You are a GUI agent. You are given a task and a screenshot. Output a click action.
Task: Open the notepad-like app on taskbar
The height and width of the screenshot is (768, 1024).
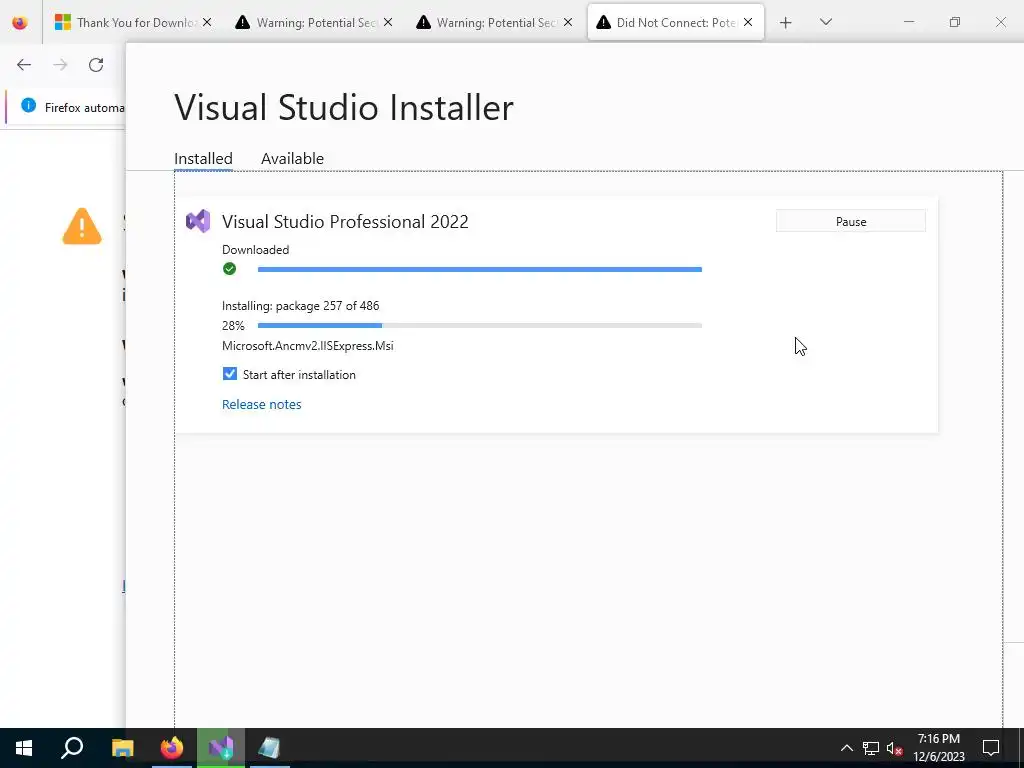[270, 748]
